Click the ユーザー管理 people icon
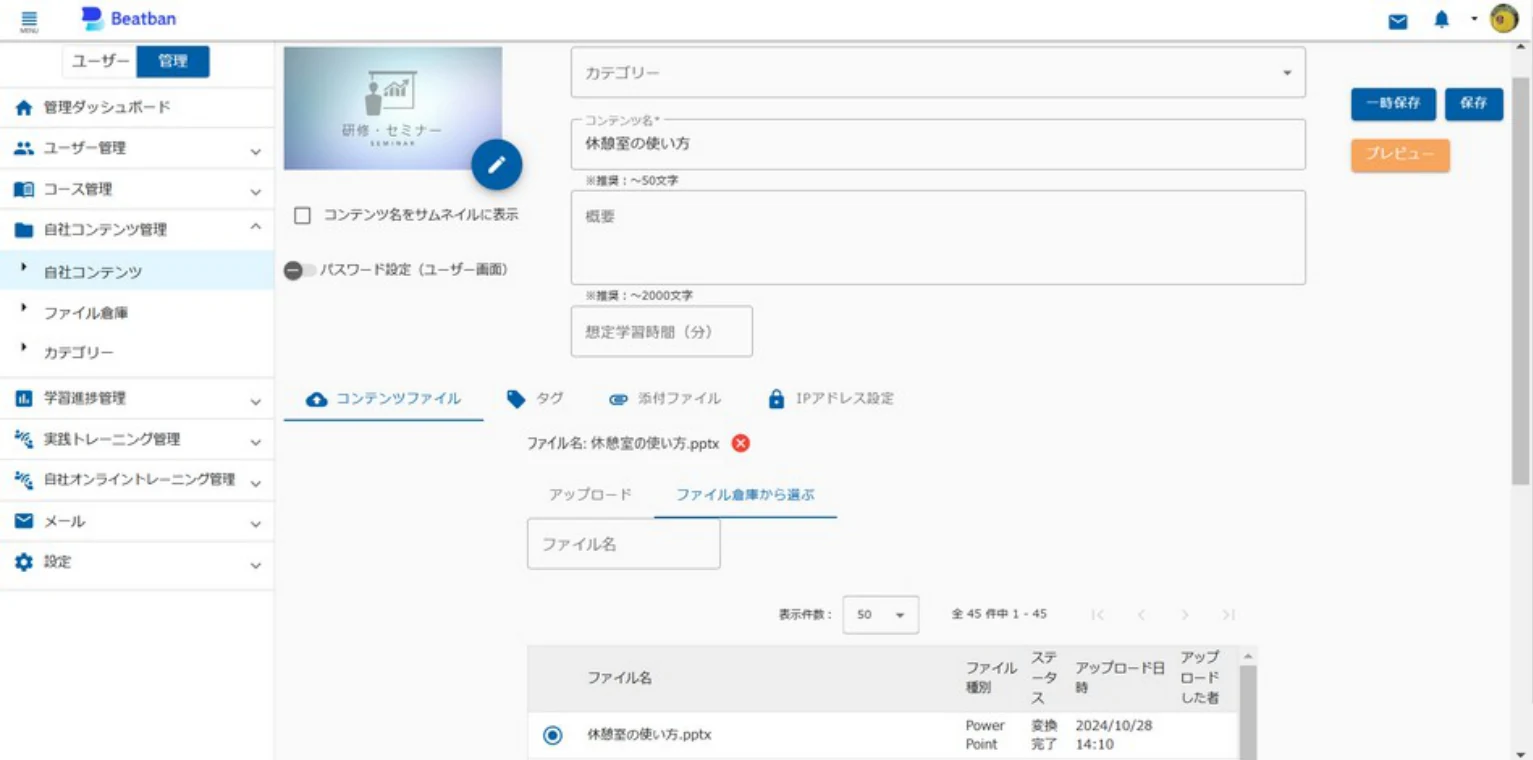The image size is (1533, 760). point(25,148)
